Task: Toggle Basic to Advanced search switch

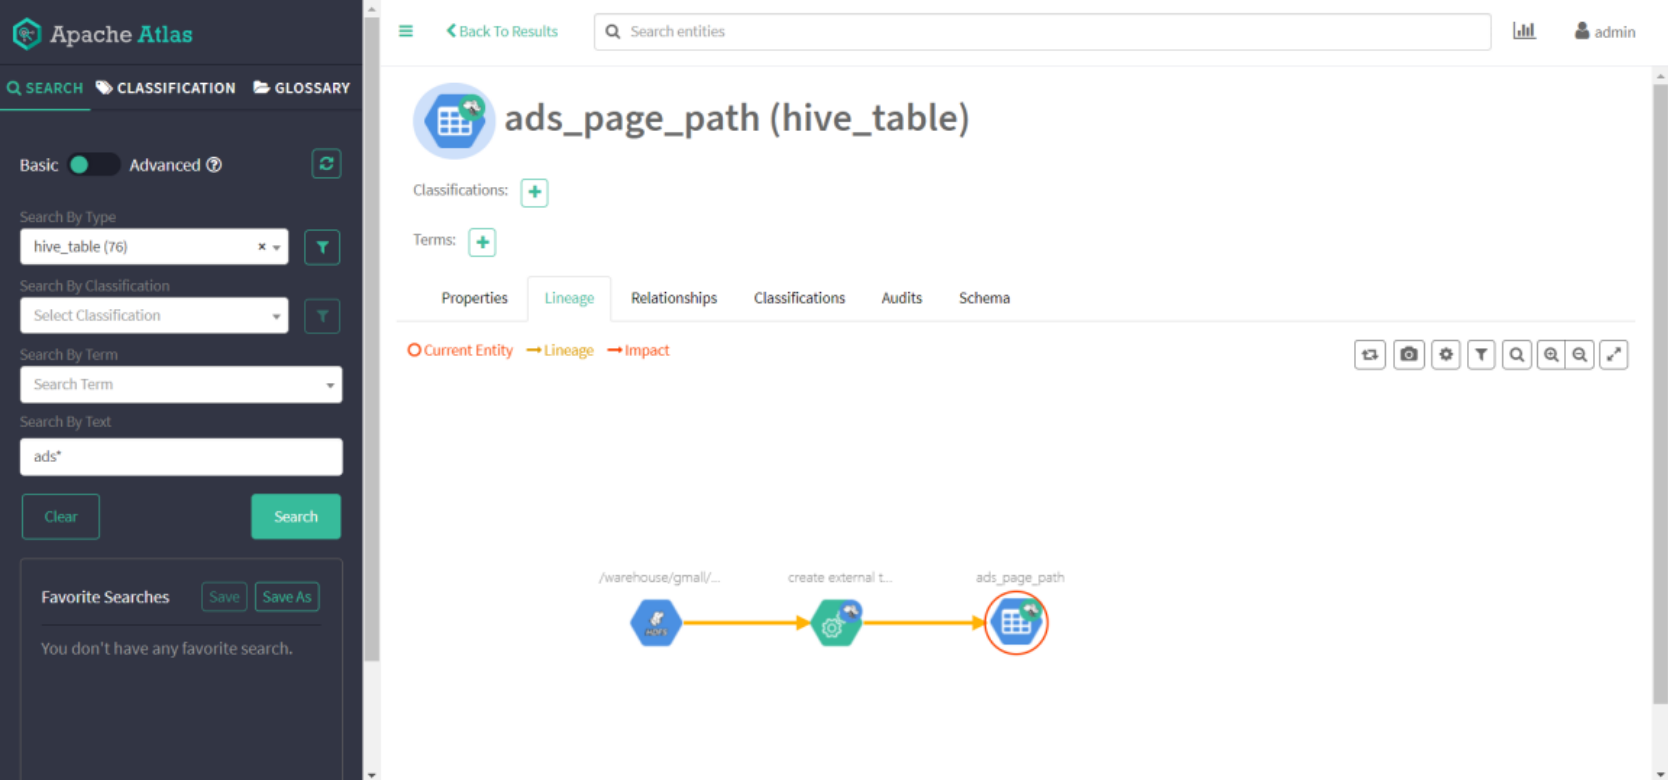Action: (93, 165)
